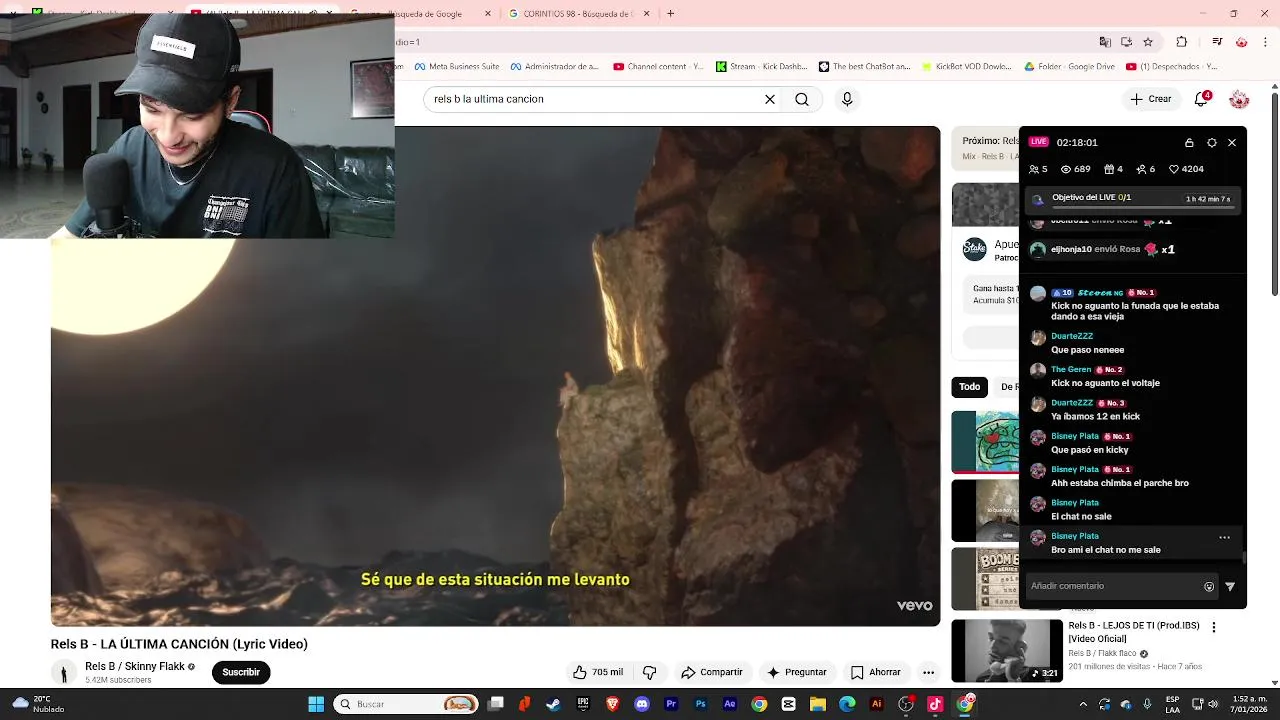The width and height of the screenshot is (1280, 720).
Task: Open LEJOS DE TI video thumbnail
Action: click(1007, 651)
